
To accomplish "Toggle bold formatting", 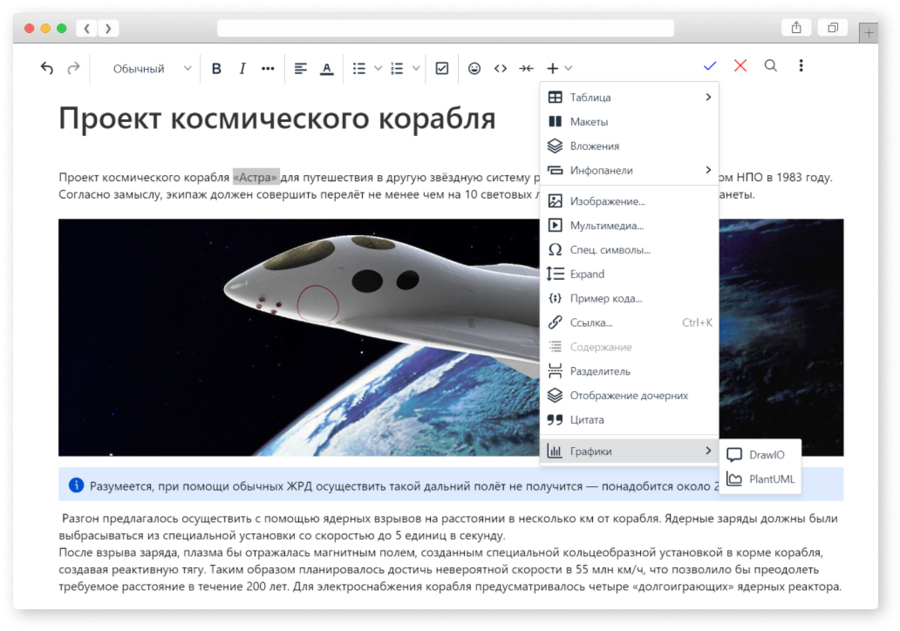I will coord(216,68).
